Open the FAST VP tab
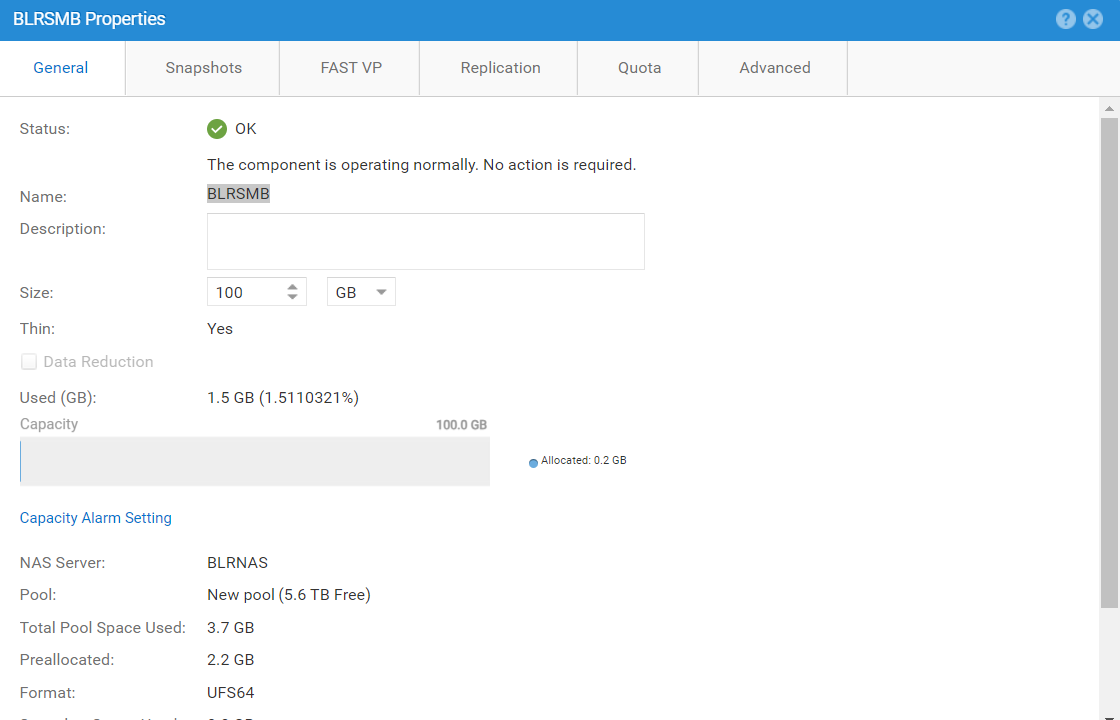Image resolution: width=1120 pixels, height=720 pixels. coord(350,67)
